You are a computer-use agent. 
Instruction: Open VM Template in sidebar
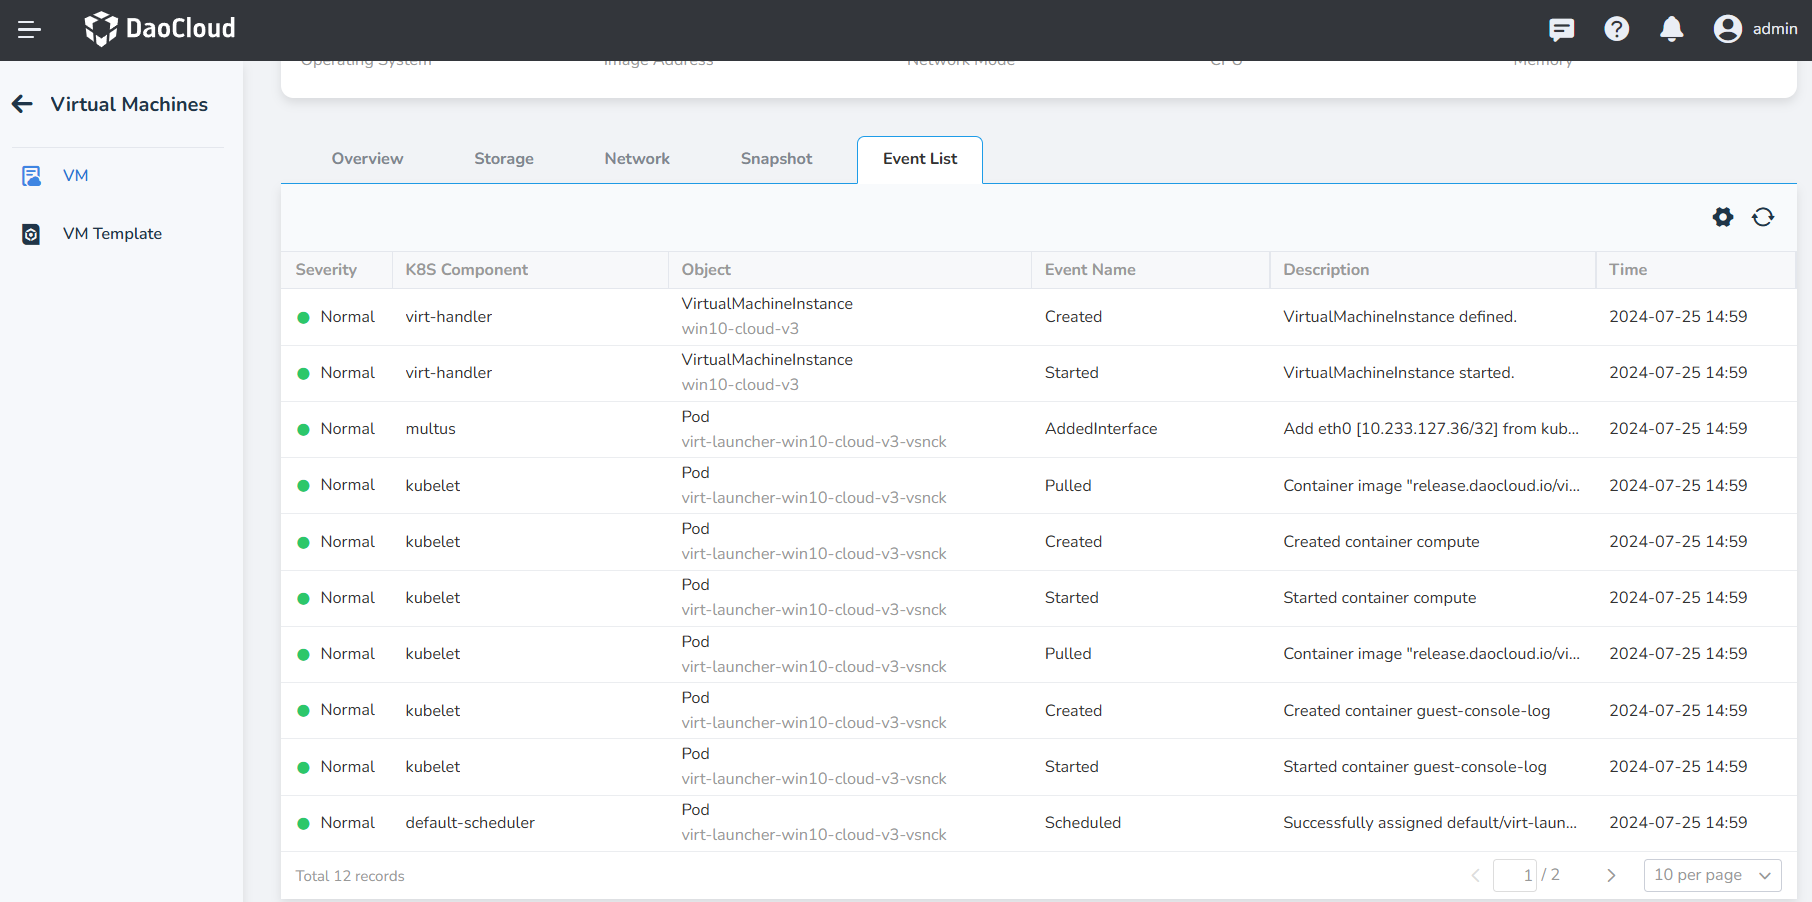click(112, 234)
